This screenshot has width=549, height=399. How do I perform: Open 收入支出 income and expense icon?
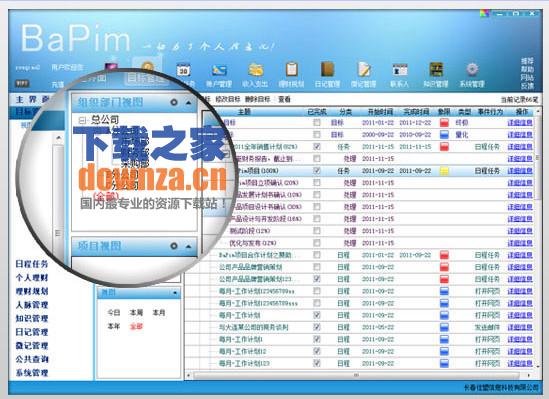256,70
